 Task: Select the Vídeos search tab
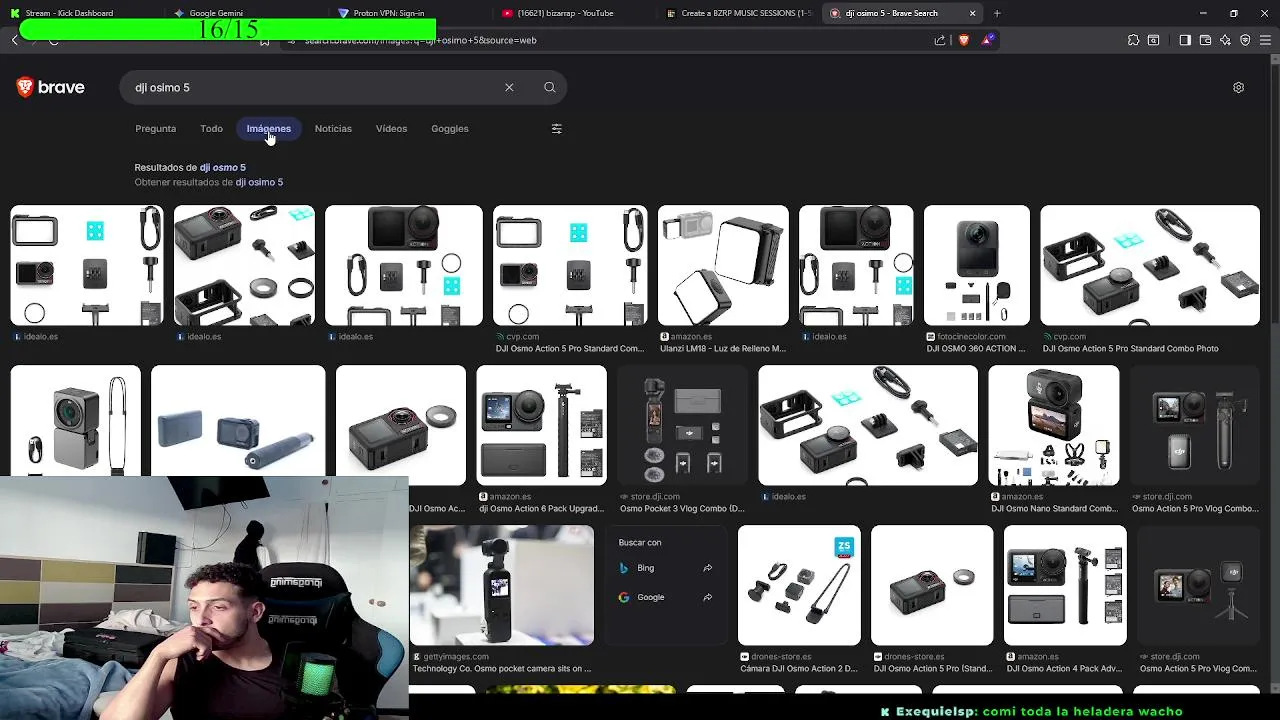(391, 128)
